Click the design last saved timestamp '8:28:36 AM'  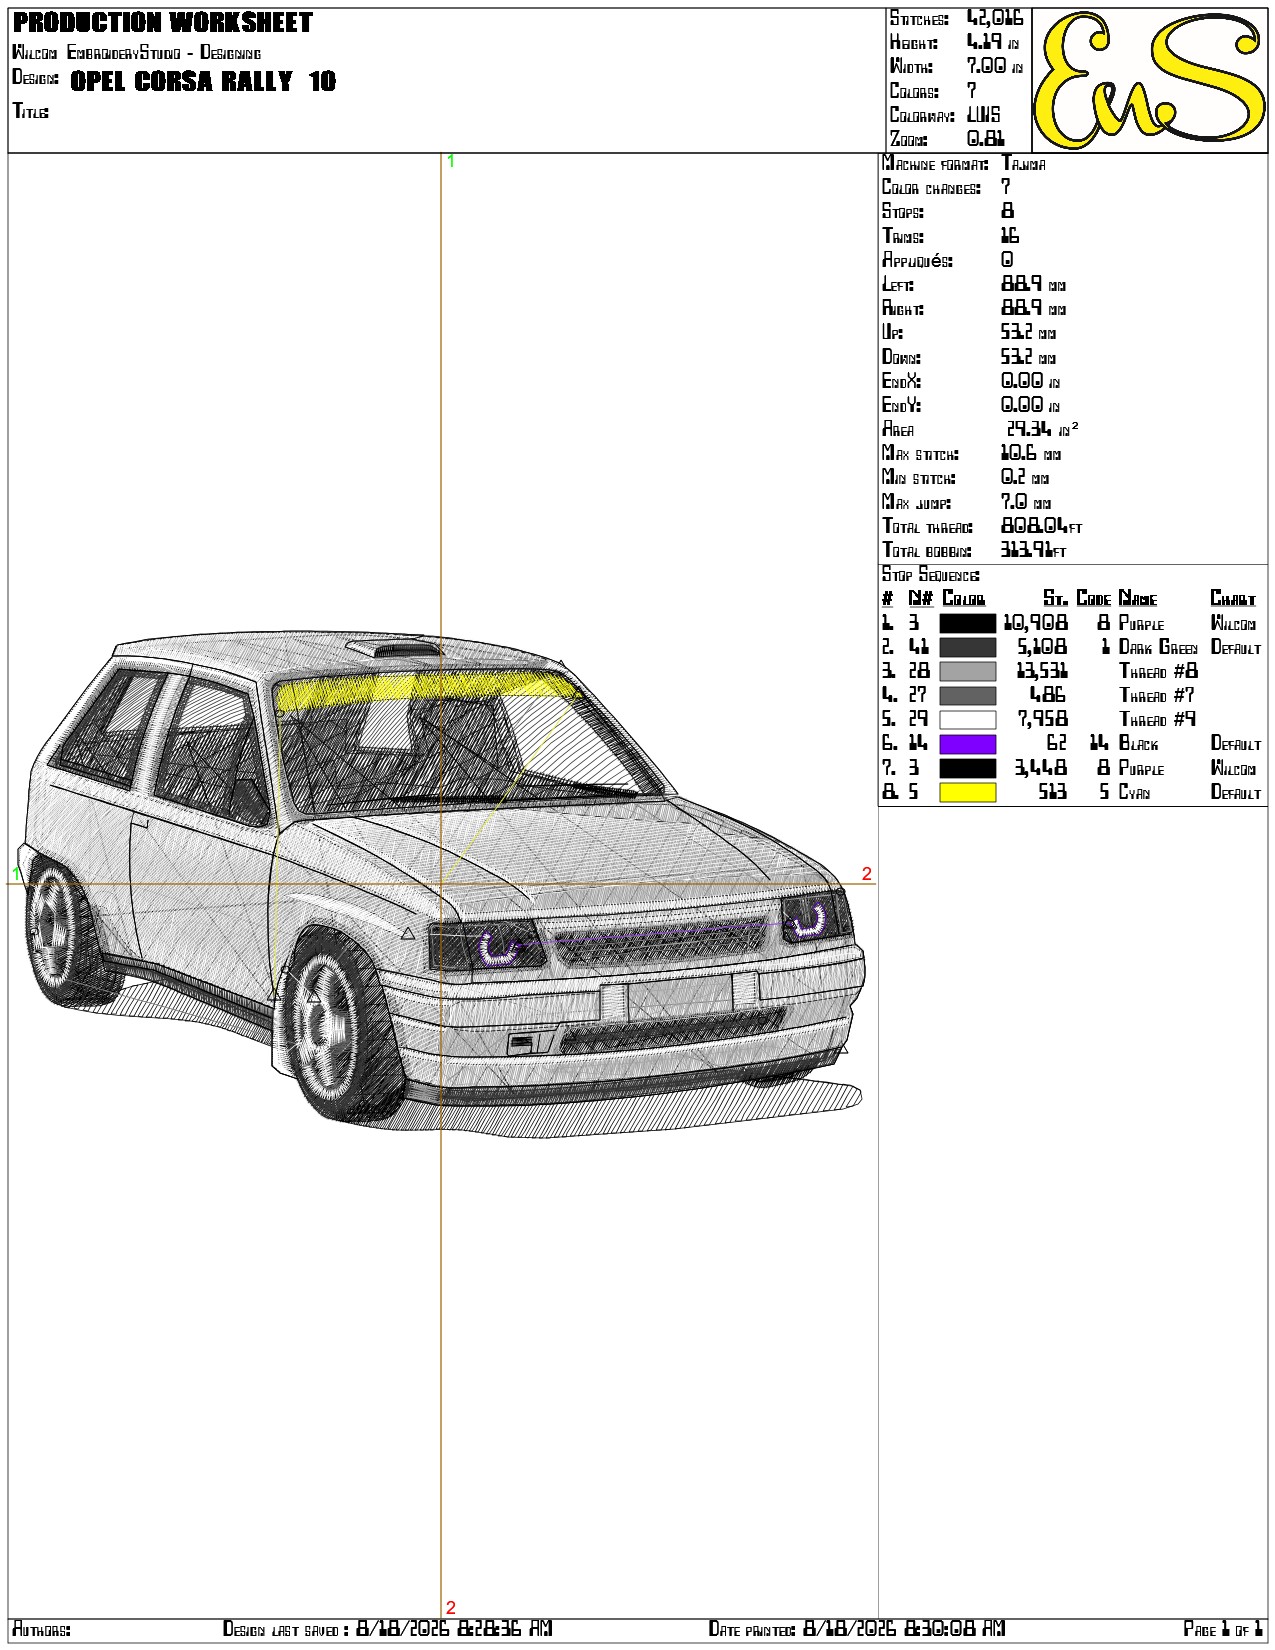504,1628
